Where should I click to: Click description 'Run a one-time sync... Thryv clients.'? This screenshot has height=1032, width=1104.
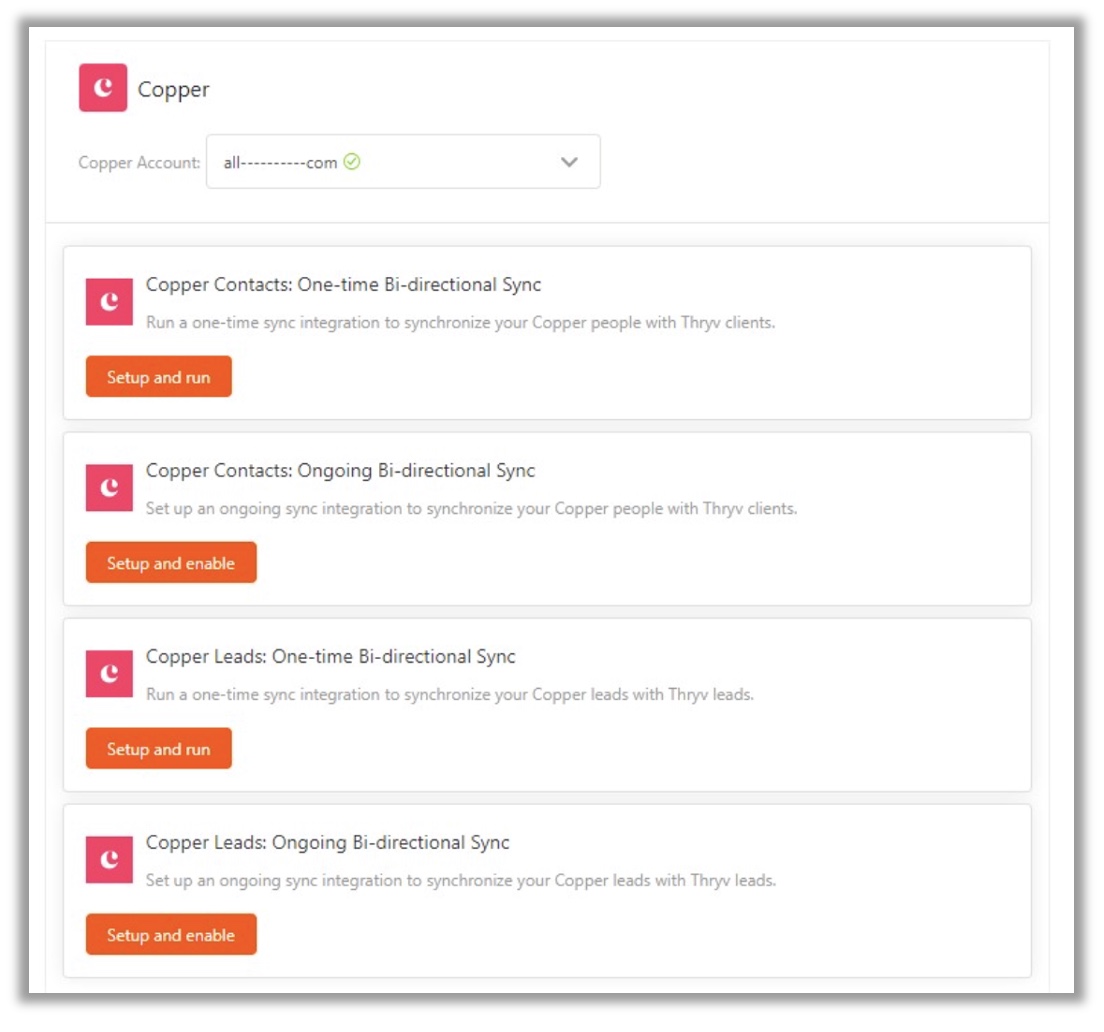[x=460, y=322]
